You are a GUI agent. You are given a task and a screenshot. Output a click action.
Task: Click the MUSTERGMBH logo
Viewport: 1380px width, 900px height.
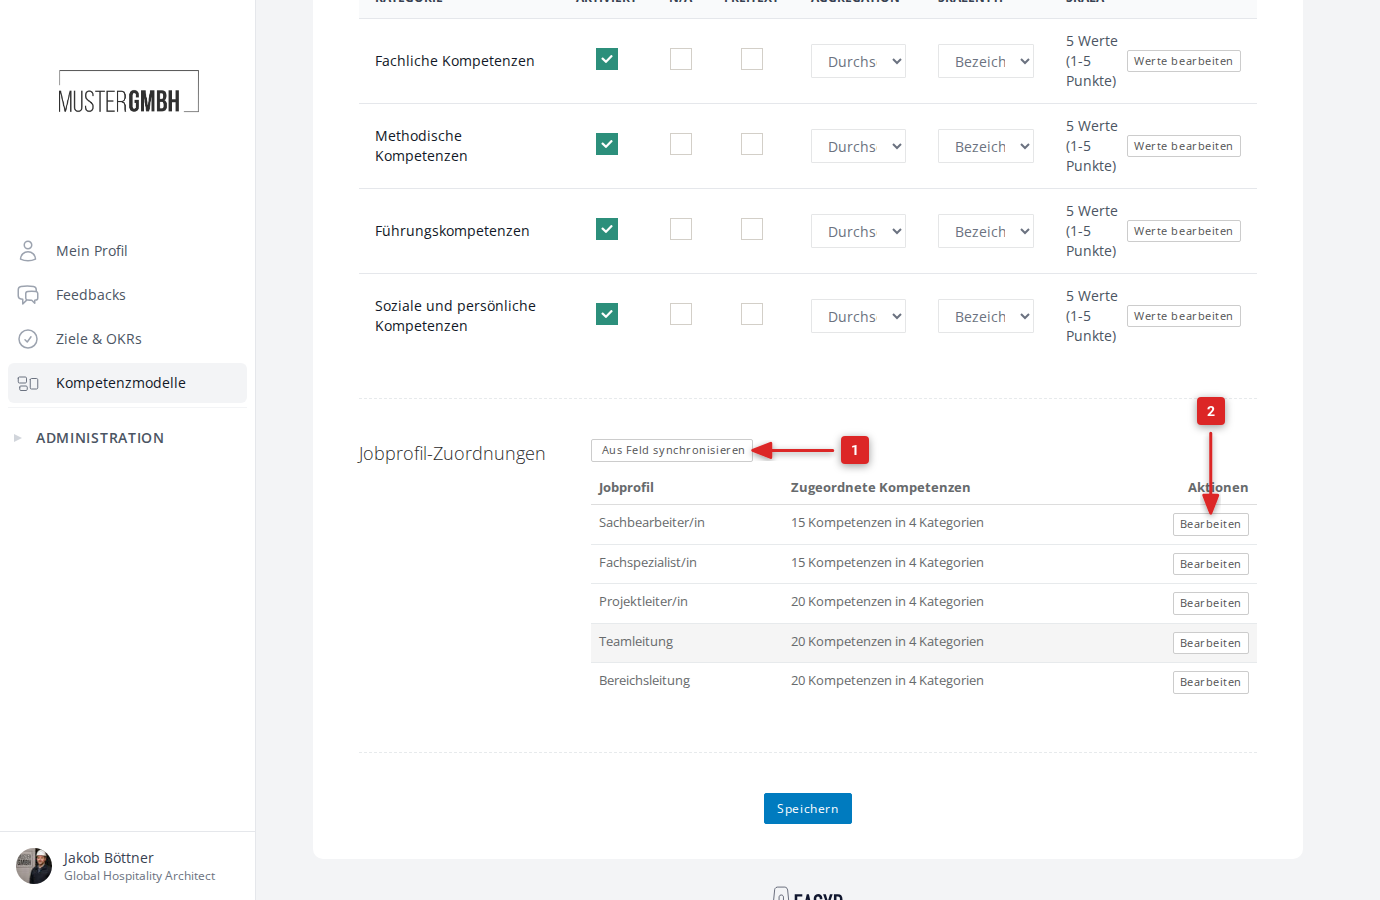[128, 92]
